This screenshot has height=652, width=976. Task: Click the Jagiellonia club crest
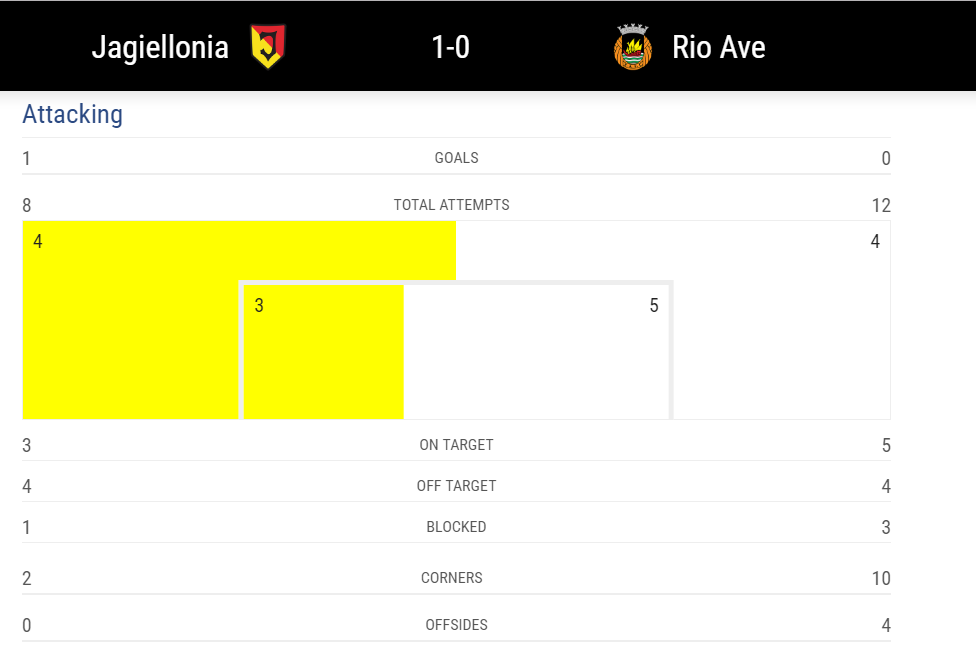click(267, 47)
